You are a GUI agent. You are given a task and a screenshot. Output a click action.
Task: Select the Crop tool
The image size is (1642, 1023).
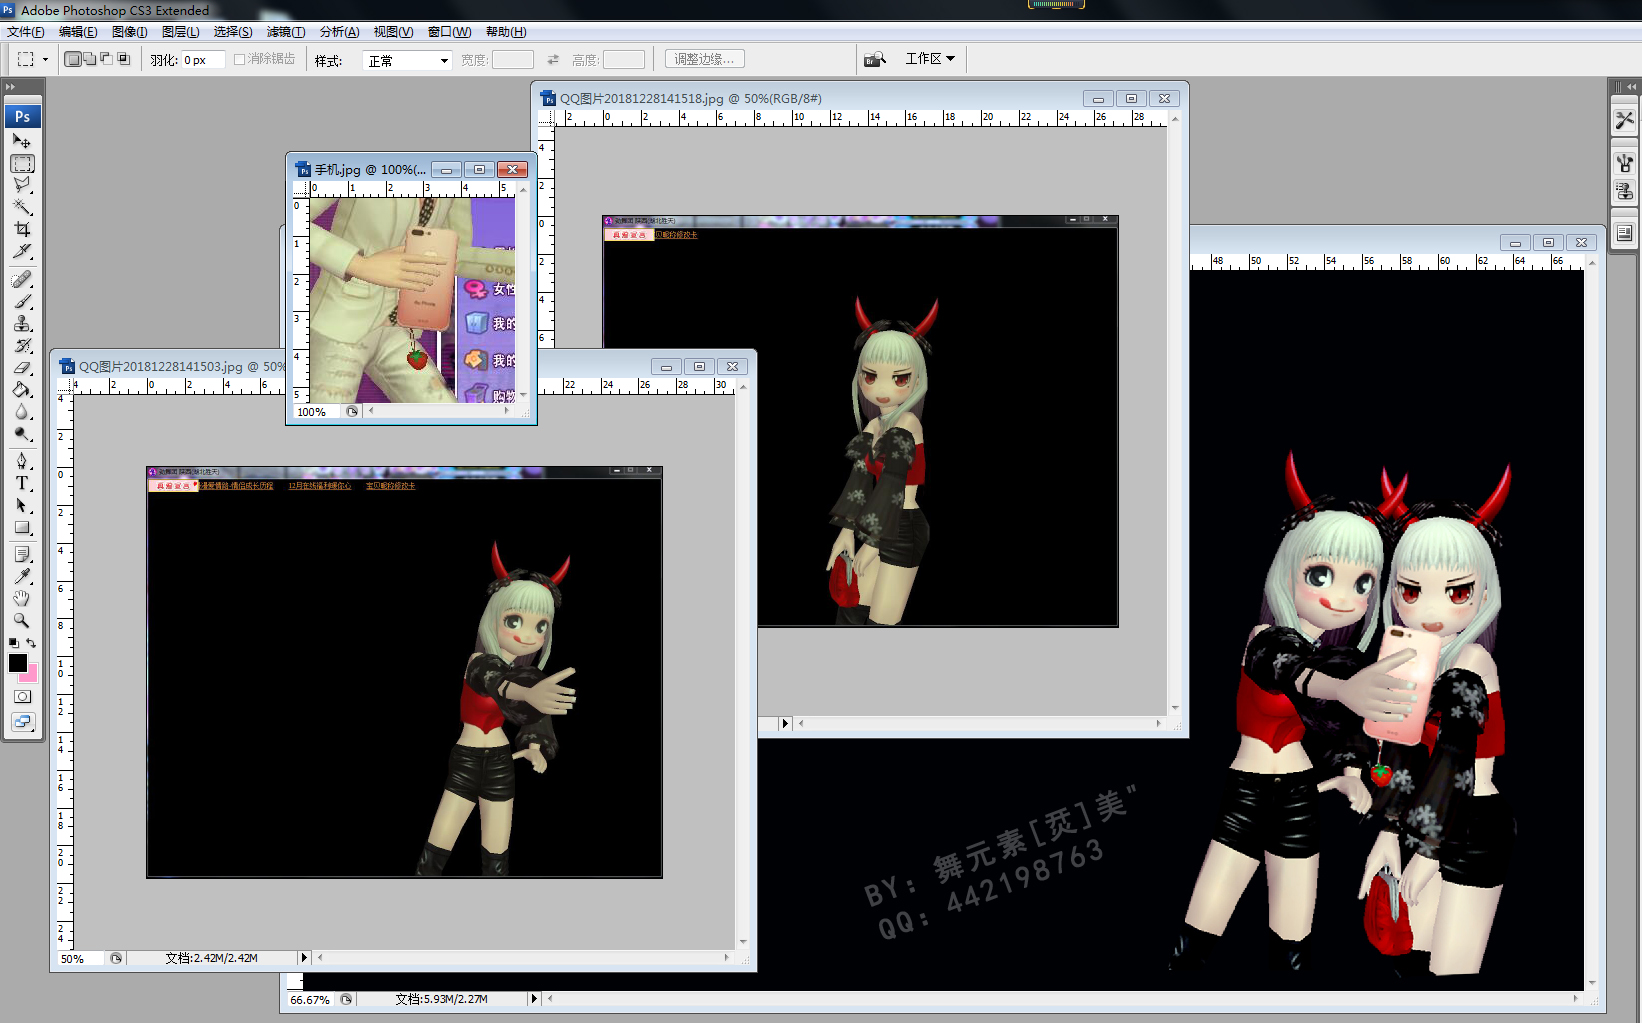pos(22,229)
